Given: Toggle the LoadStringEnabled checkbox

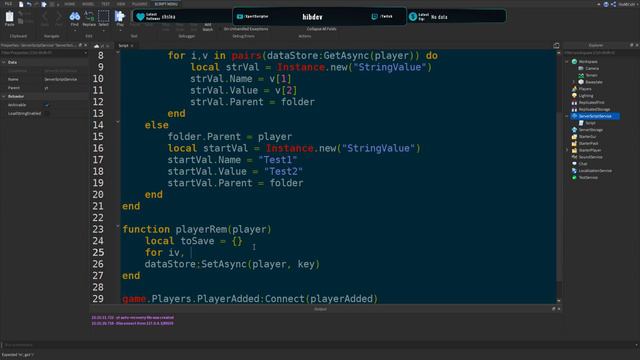Looking at the screenshot, I should tap(47, 113).
